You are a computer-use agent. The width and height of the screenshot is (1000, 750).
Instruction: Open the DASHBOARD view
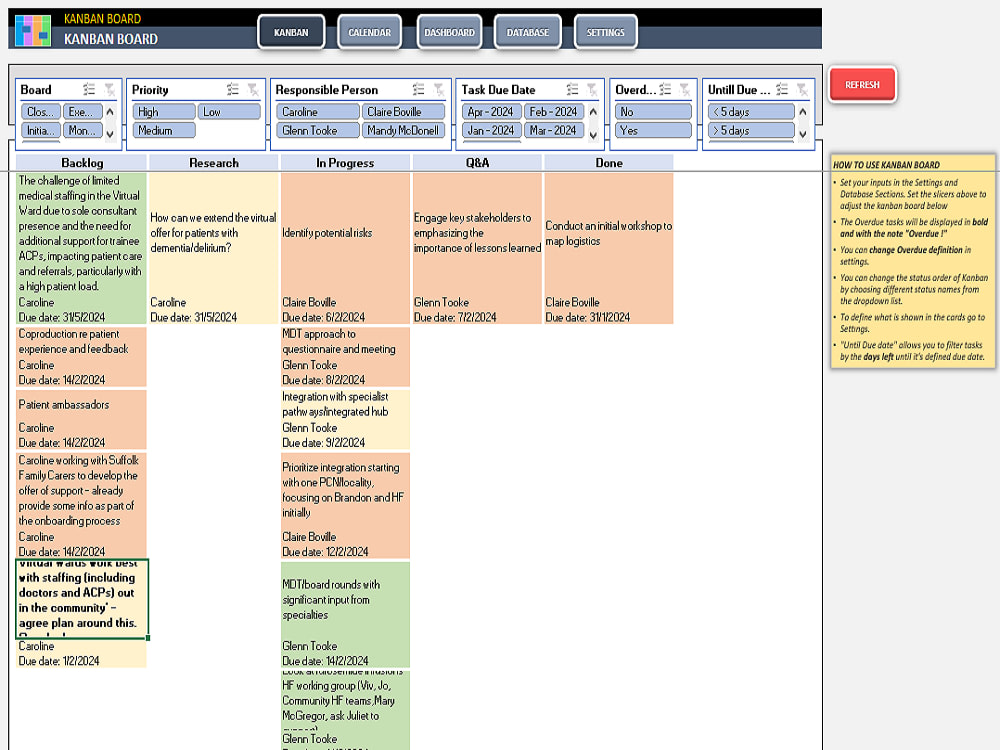tap(449, 31)
